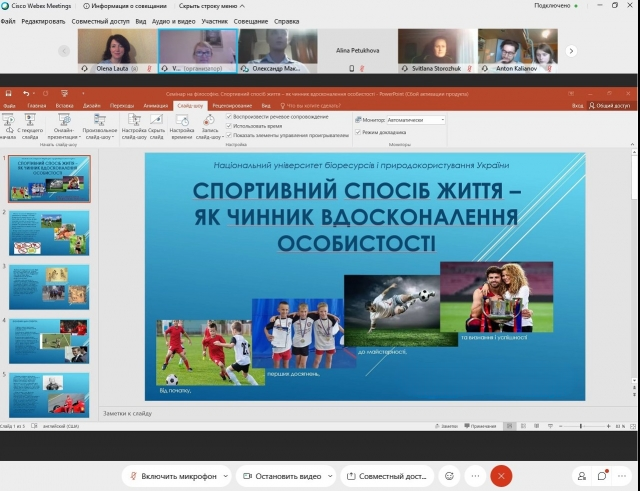
Task: Start slideshow 'С текущего слайда' icon
Action: click(x=30, y=124)
